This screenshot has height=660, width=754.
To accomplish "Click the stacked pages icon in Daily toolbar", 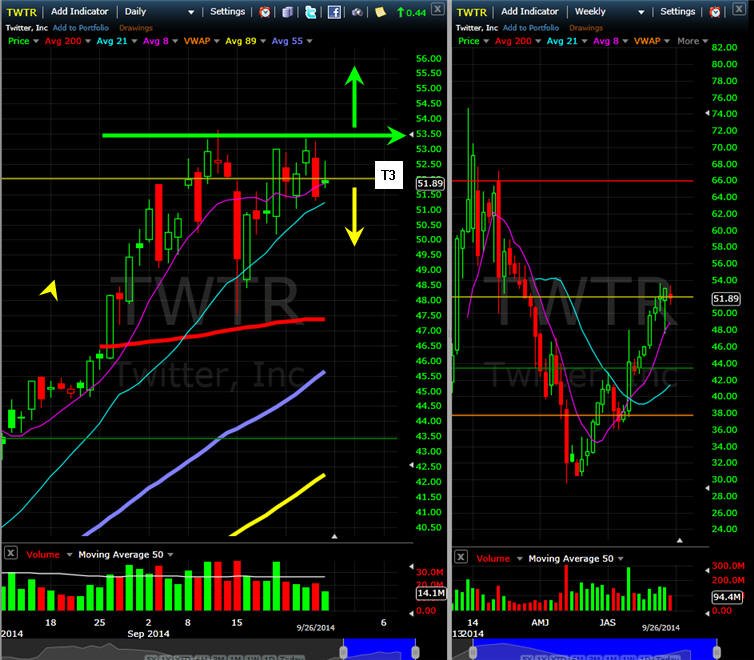I will (288, 12).
